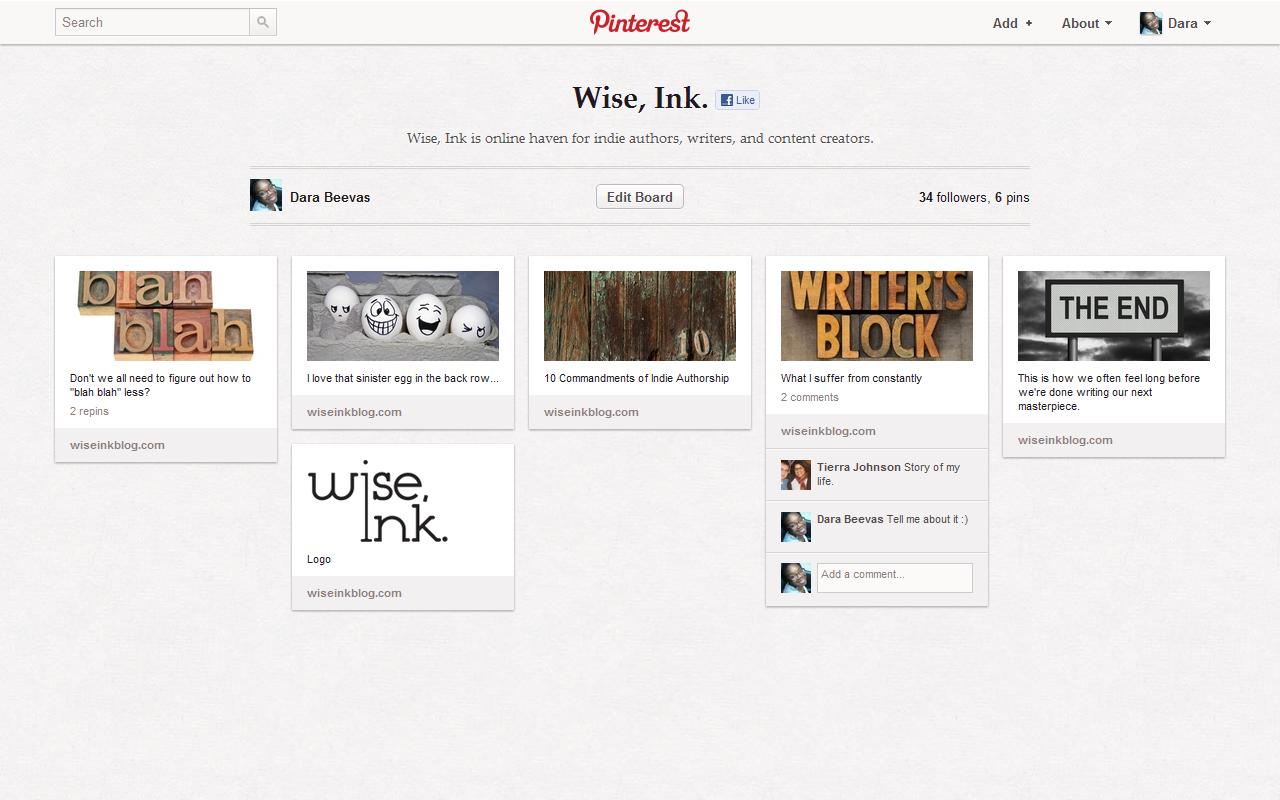Click the 'What I suffer from constantly' caption
1280x800 pixels.
[851, 378]
